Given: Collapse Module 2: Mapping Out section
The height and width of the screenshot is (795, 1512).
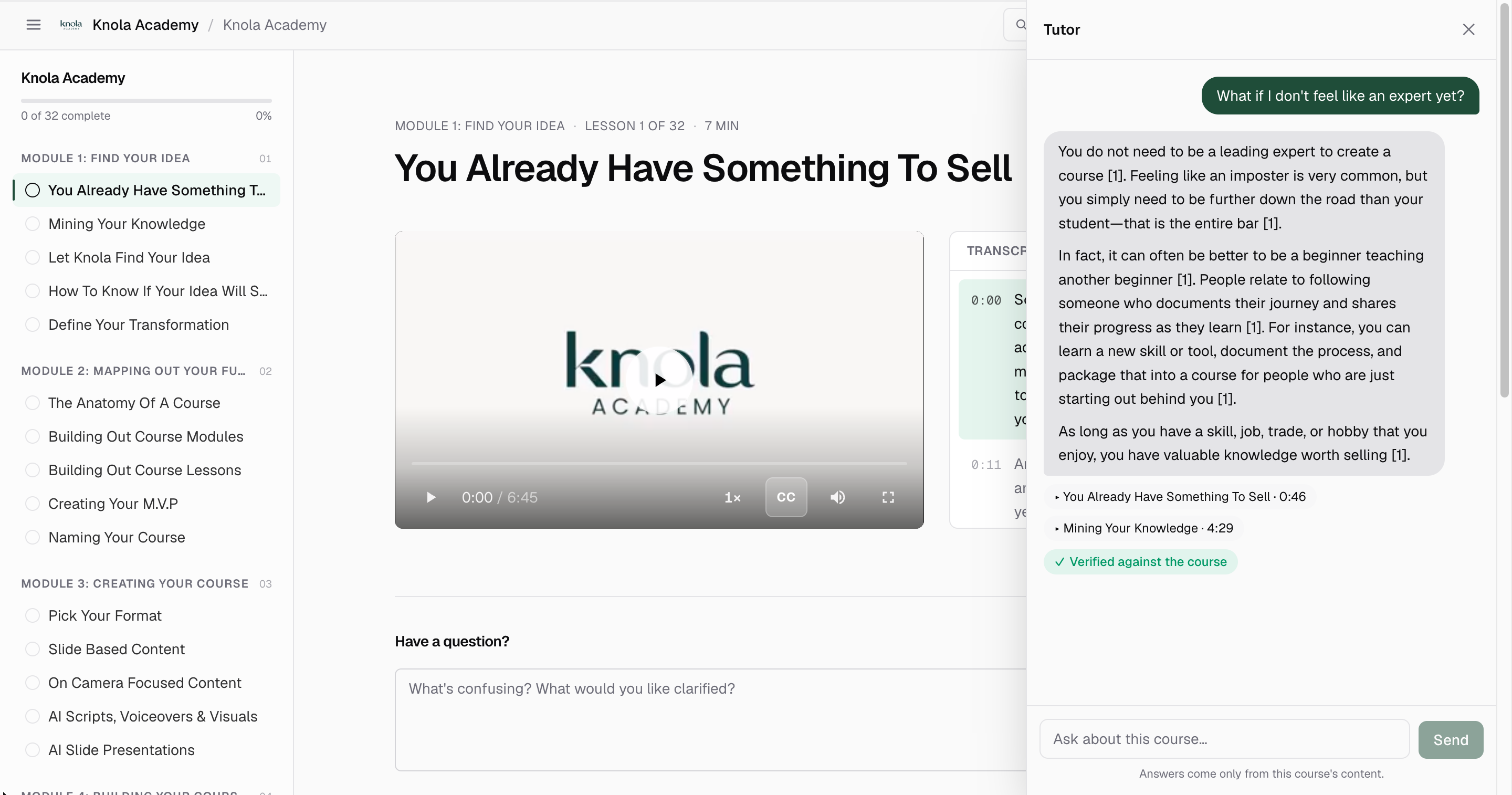Looking at the screenshot, I should [146, 371].
